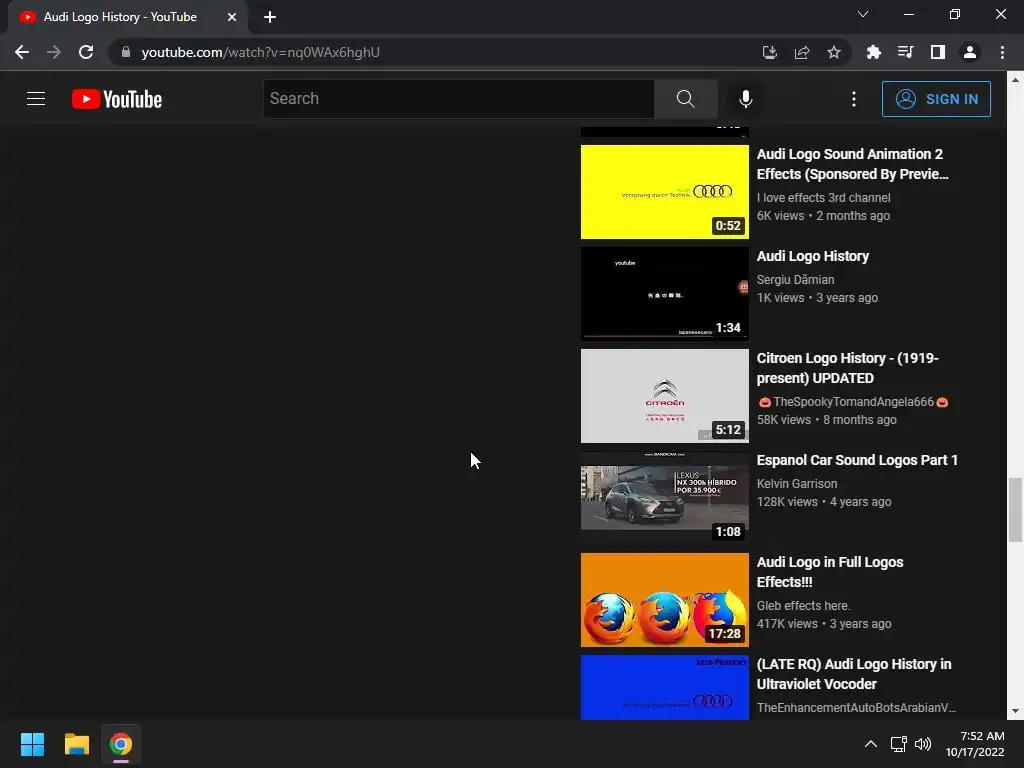Toggle Chrome side panel icon
Image resolution: width=1024 pixels, height=768 pixels.
(x=938, y=52)
